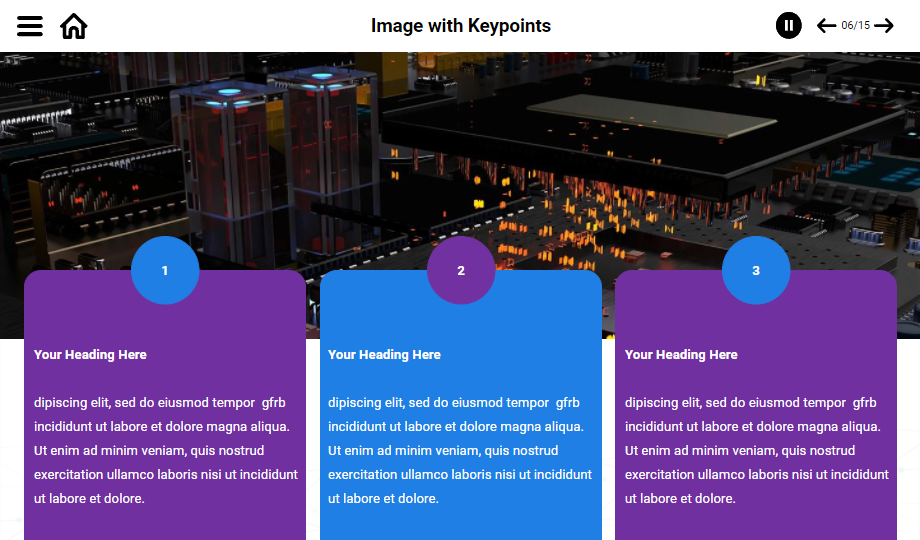Advance to the next slide

click(x=884, y=26)
